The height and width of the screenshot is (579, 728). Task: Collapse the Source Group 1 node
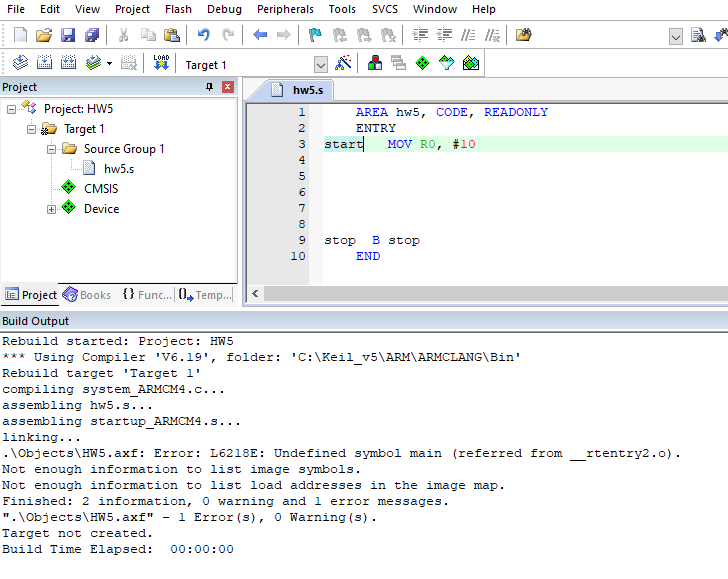(51, 150)
